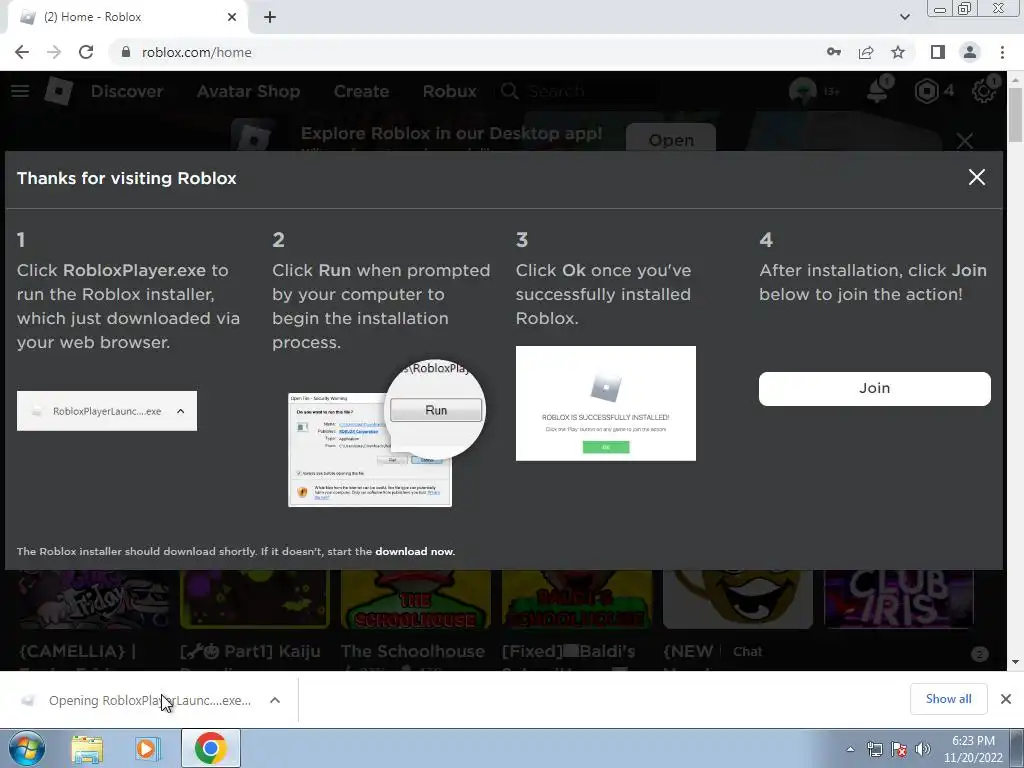The width and height of the screenshot is (1024, 768).
Task: Open a new browser tab
Action: tap(270, 17)
